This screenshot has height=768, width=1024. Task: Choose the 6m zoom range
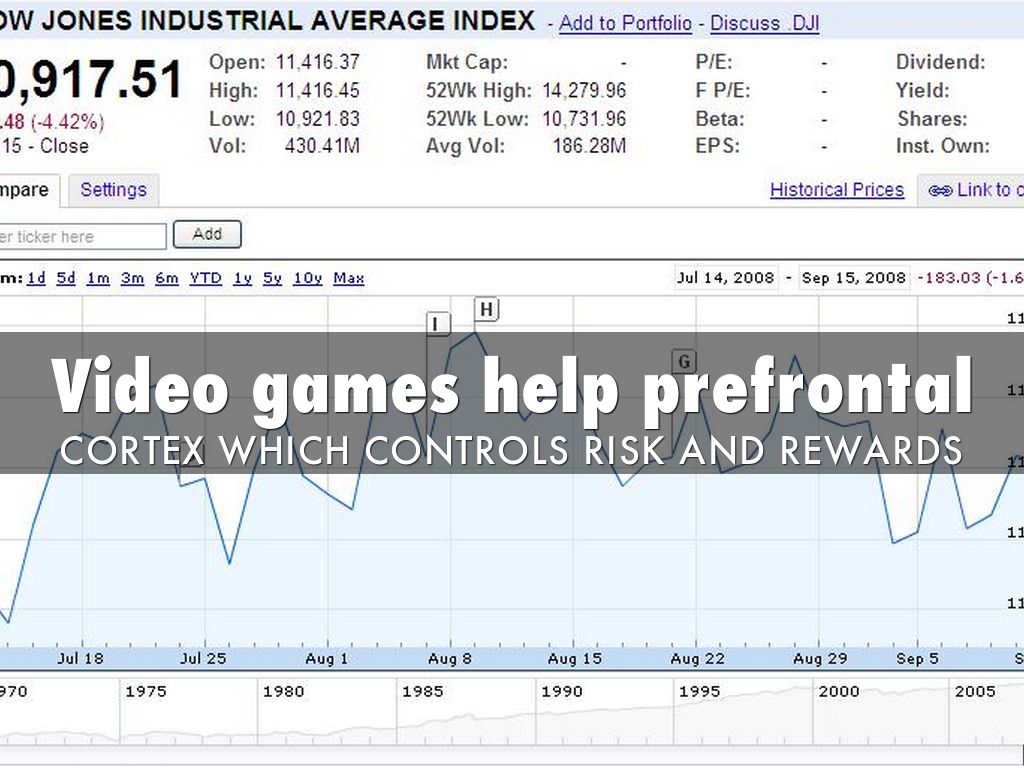pos(166,278)
